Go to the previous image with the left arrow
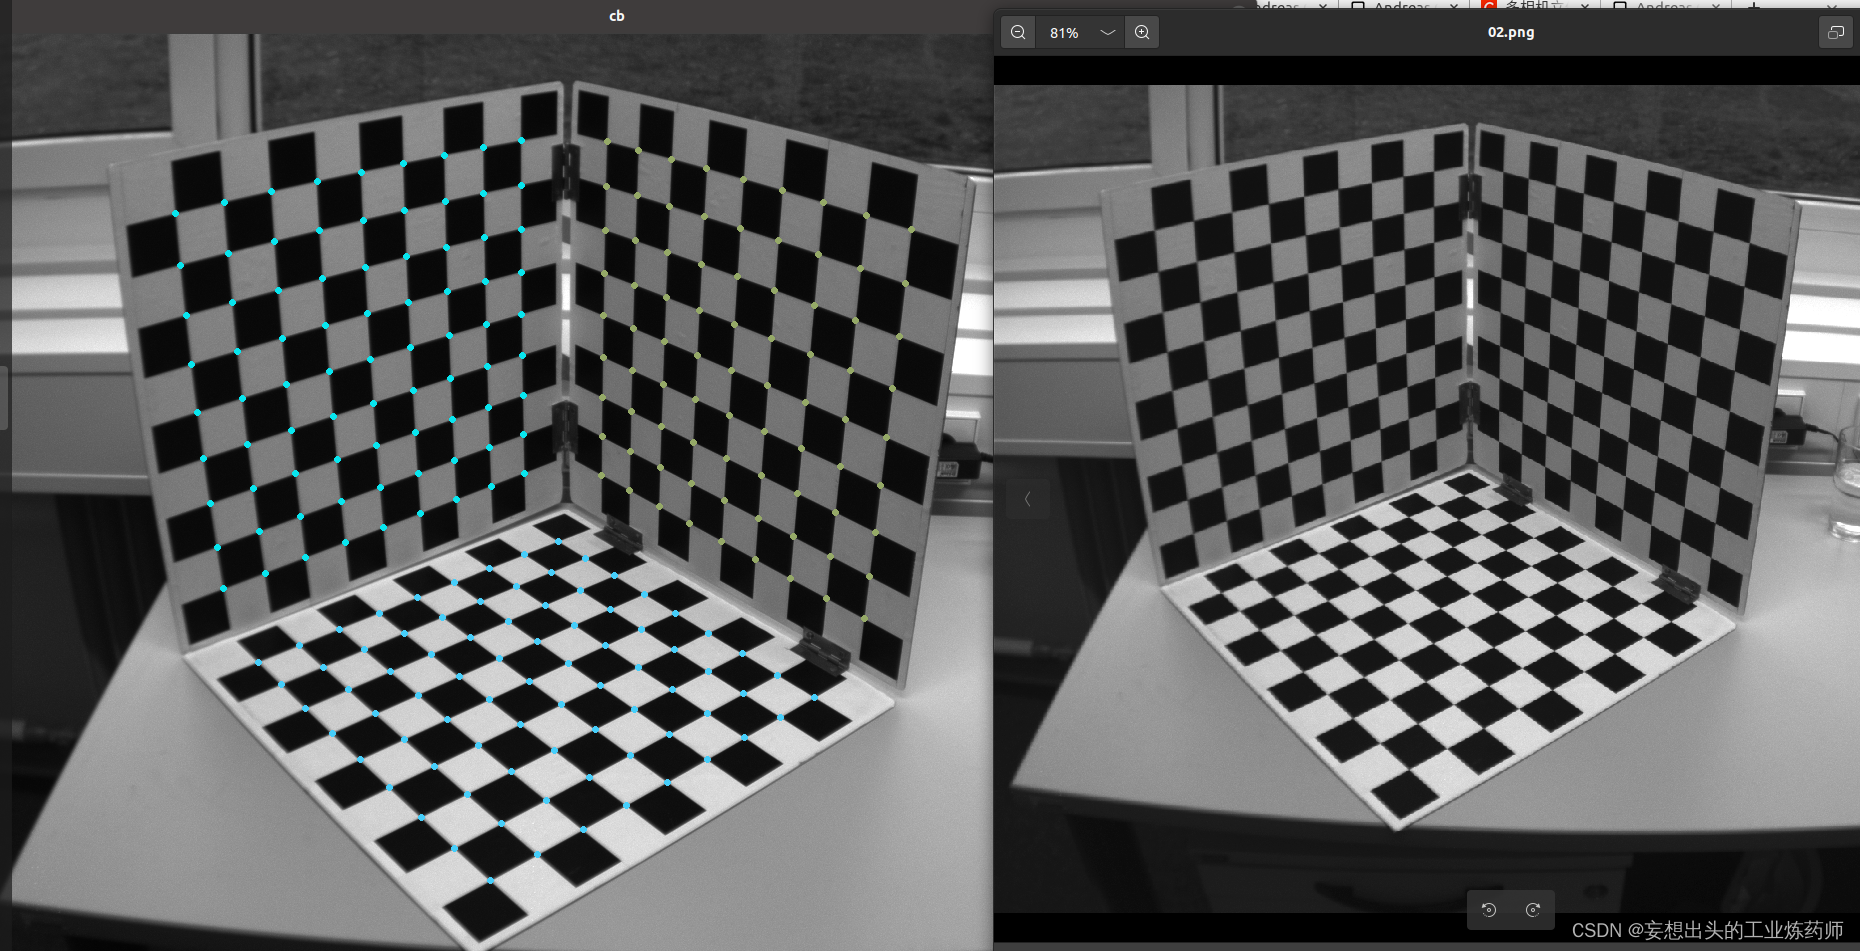The image size is (1860, 951). click(x=1027, y=498)
